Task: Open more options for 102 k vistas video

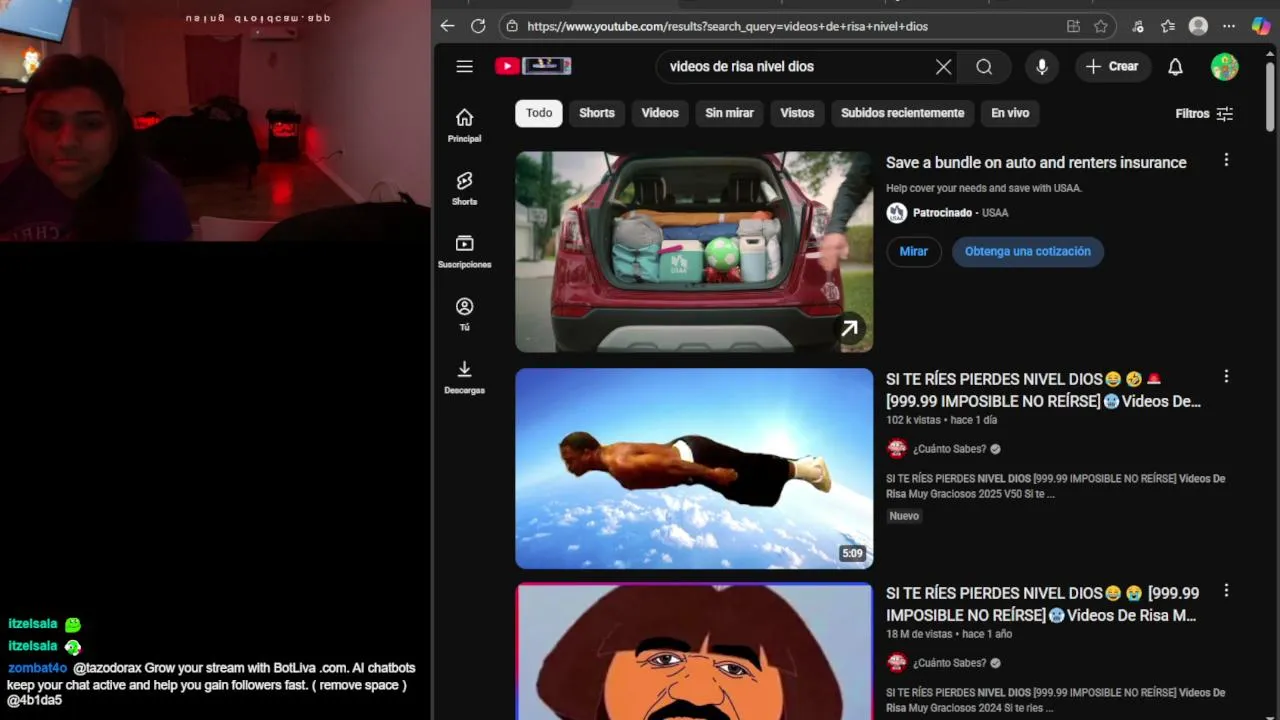Action: tap(1226, 377)
